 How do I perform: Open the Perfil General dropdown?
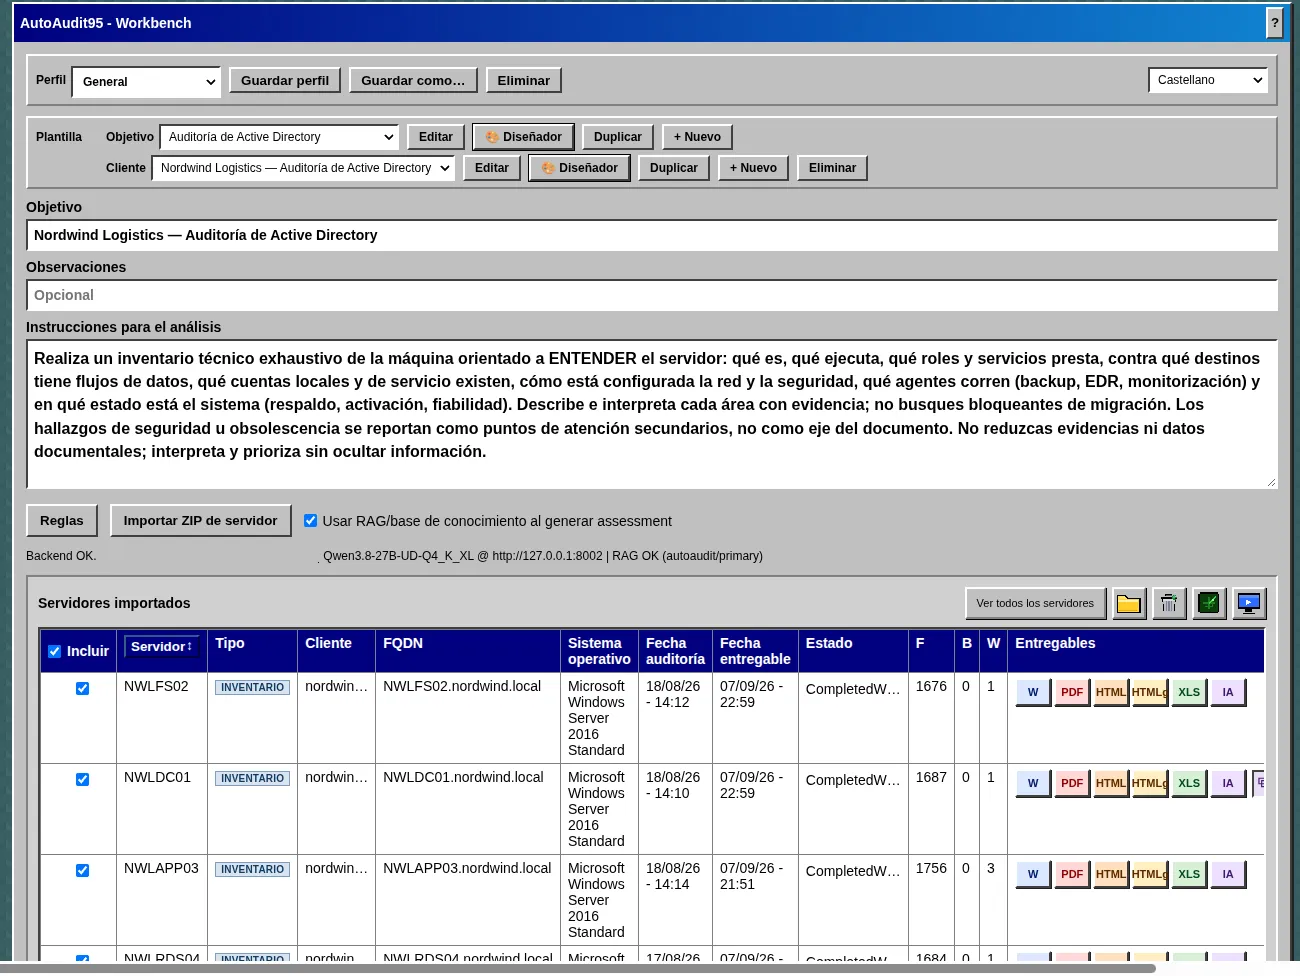pos(146,82)
